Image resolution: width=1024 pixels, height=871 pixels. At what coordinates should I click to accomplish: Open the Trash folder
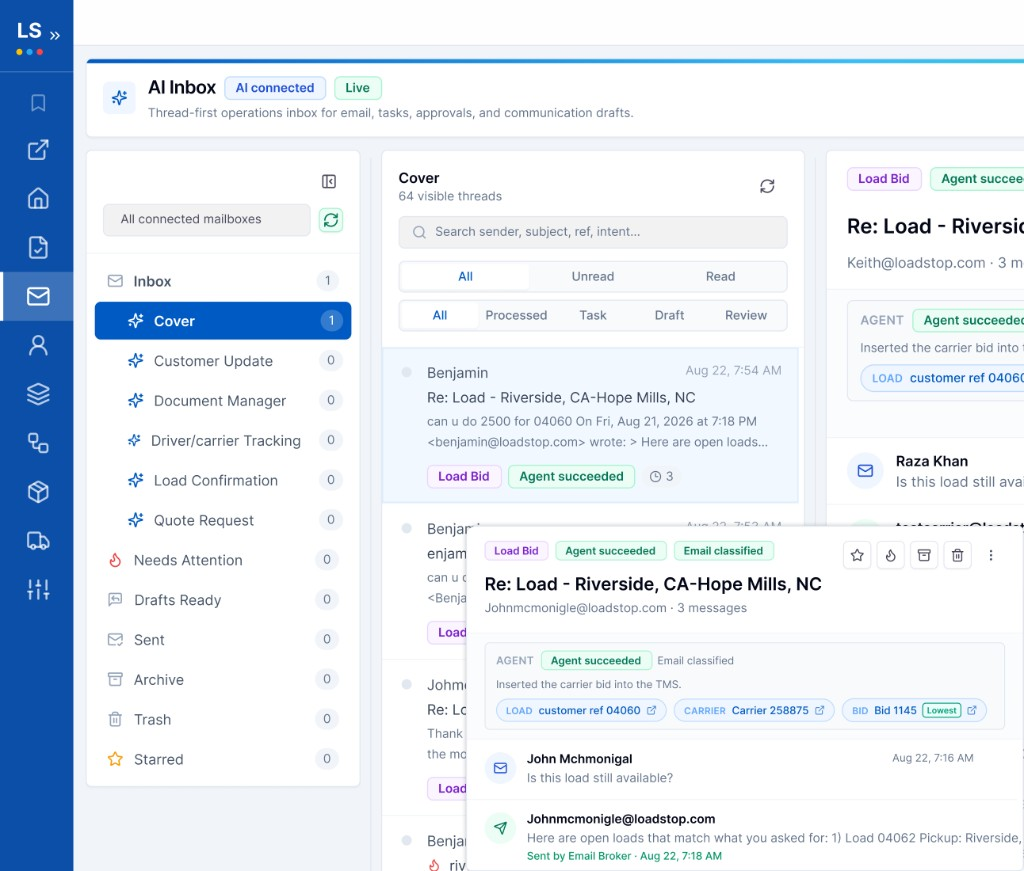223,719
